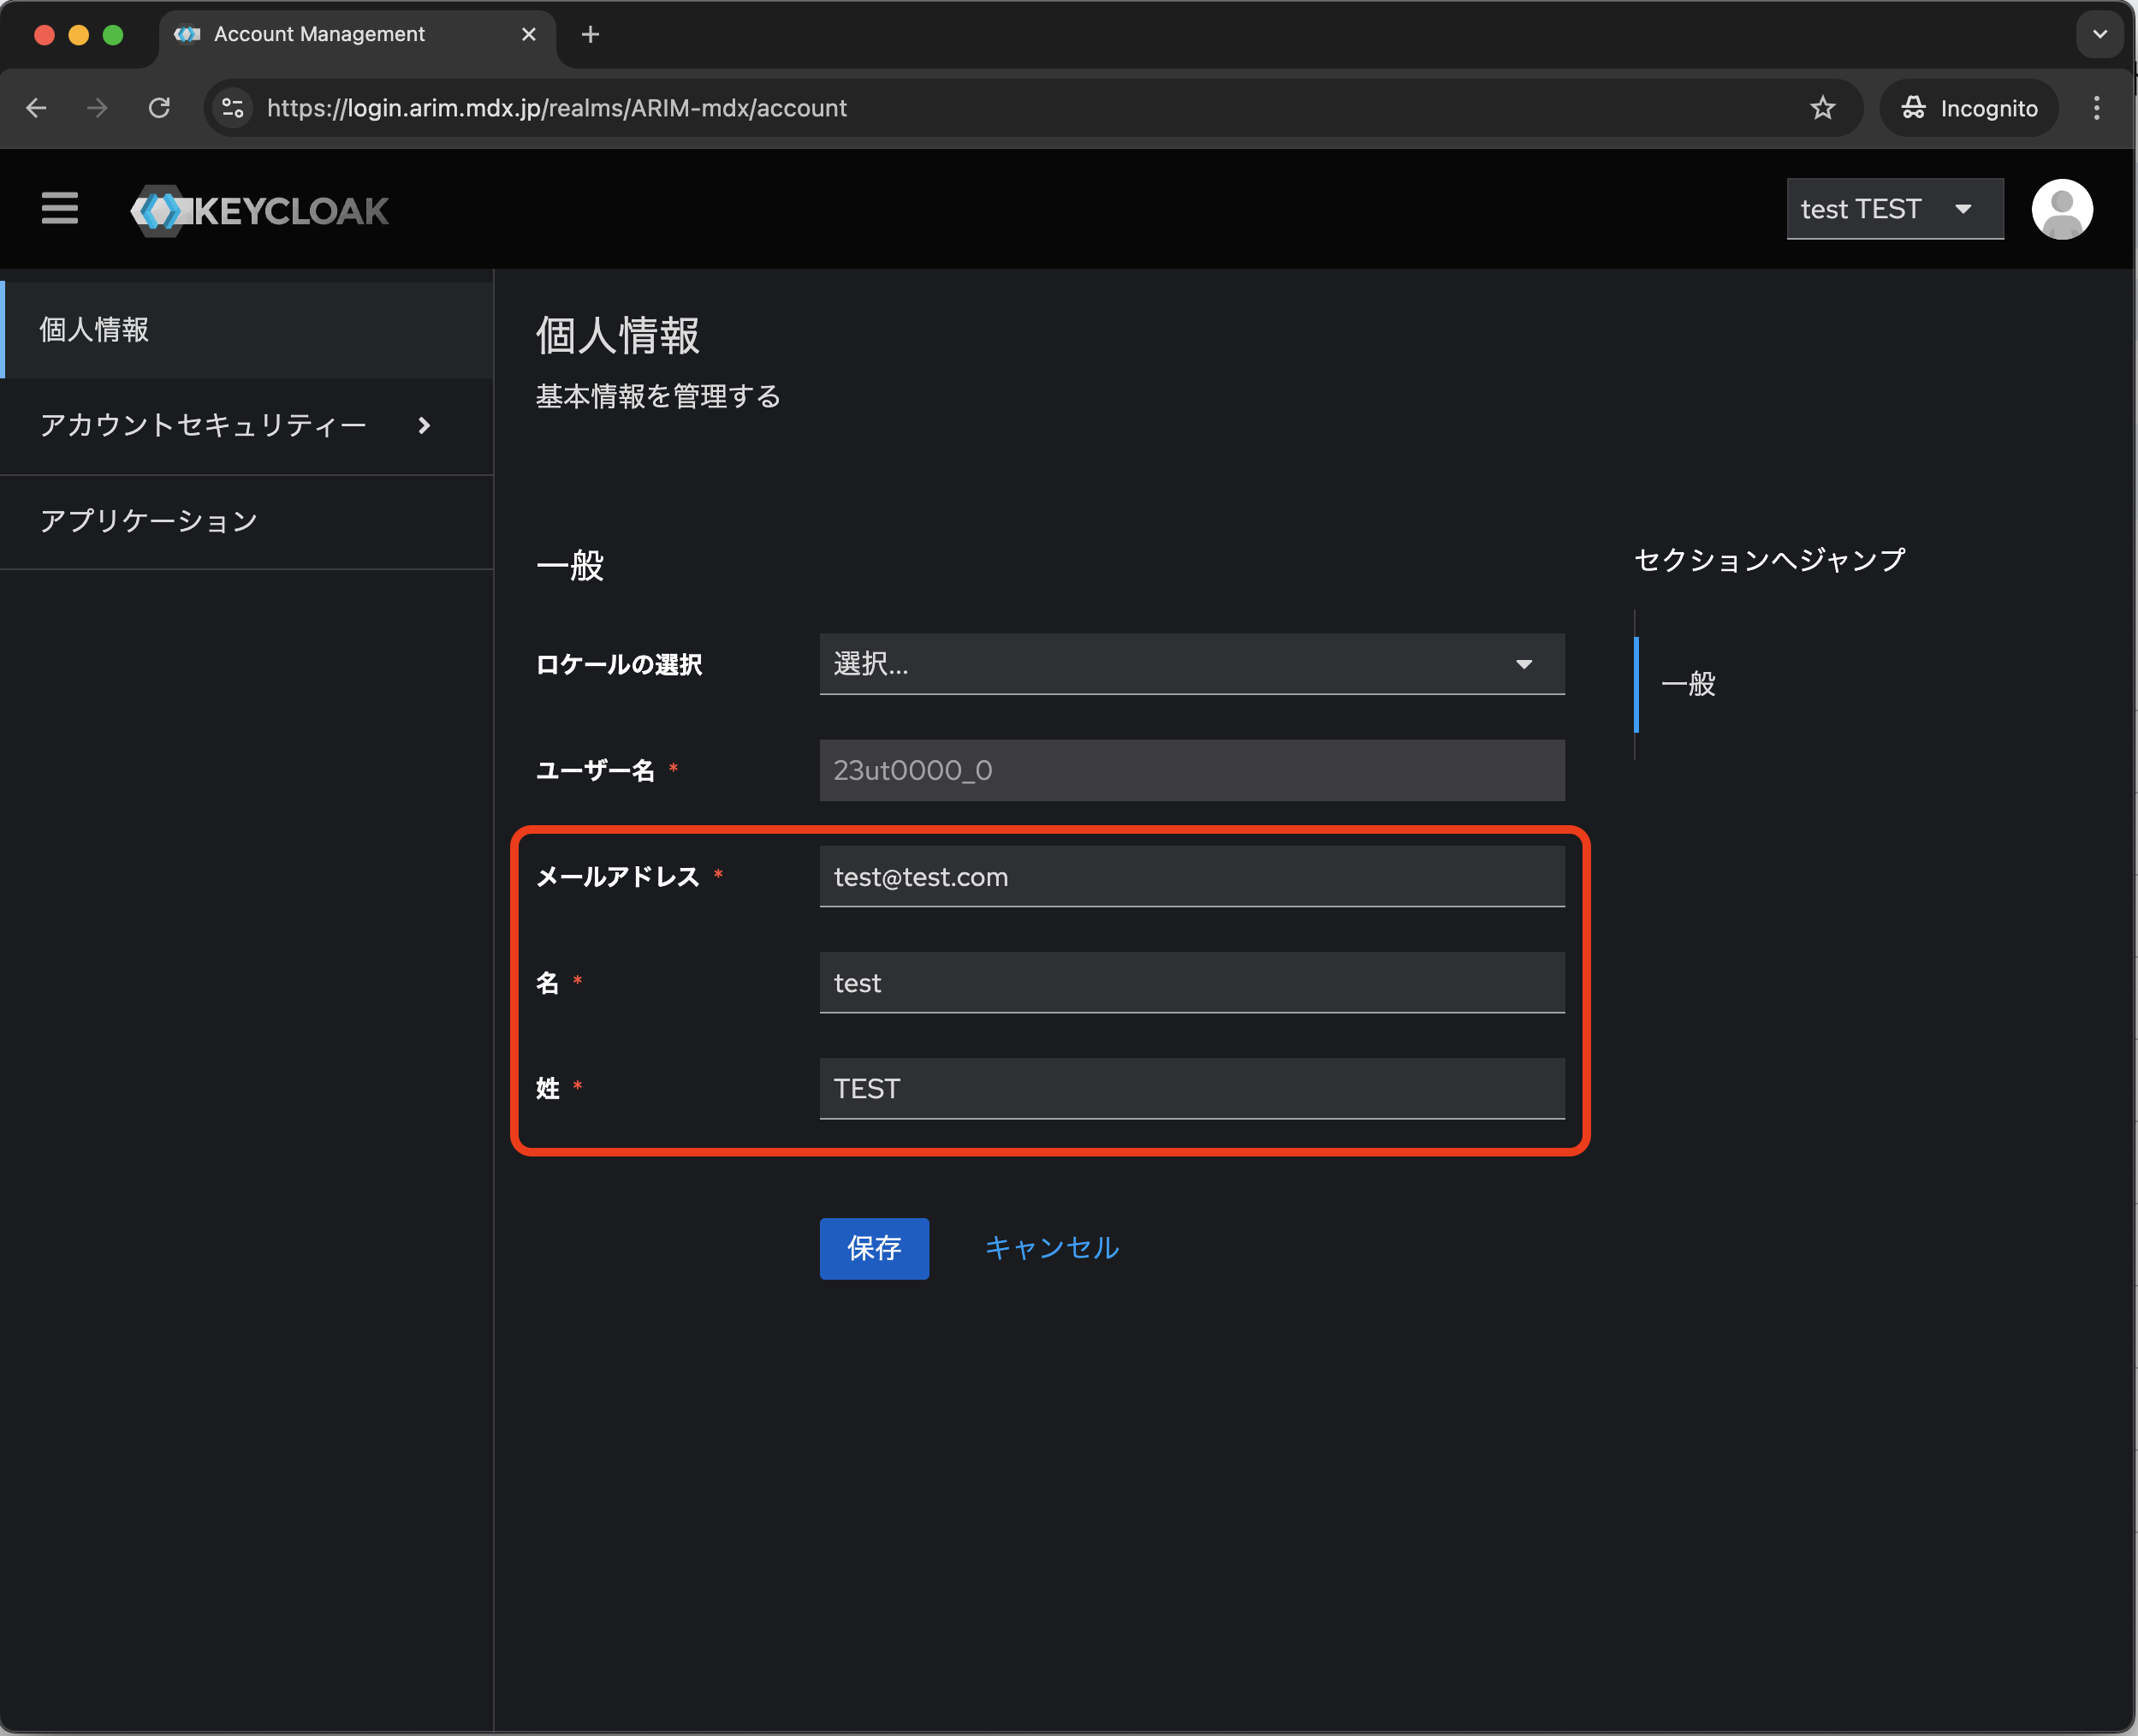Reload the page
Screen dimensions: 2138x1736
[x=159, y=108]
